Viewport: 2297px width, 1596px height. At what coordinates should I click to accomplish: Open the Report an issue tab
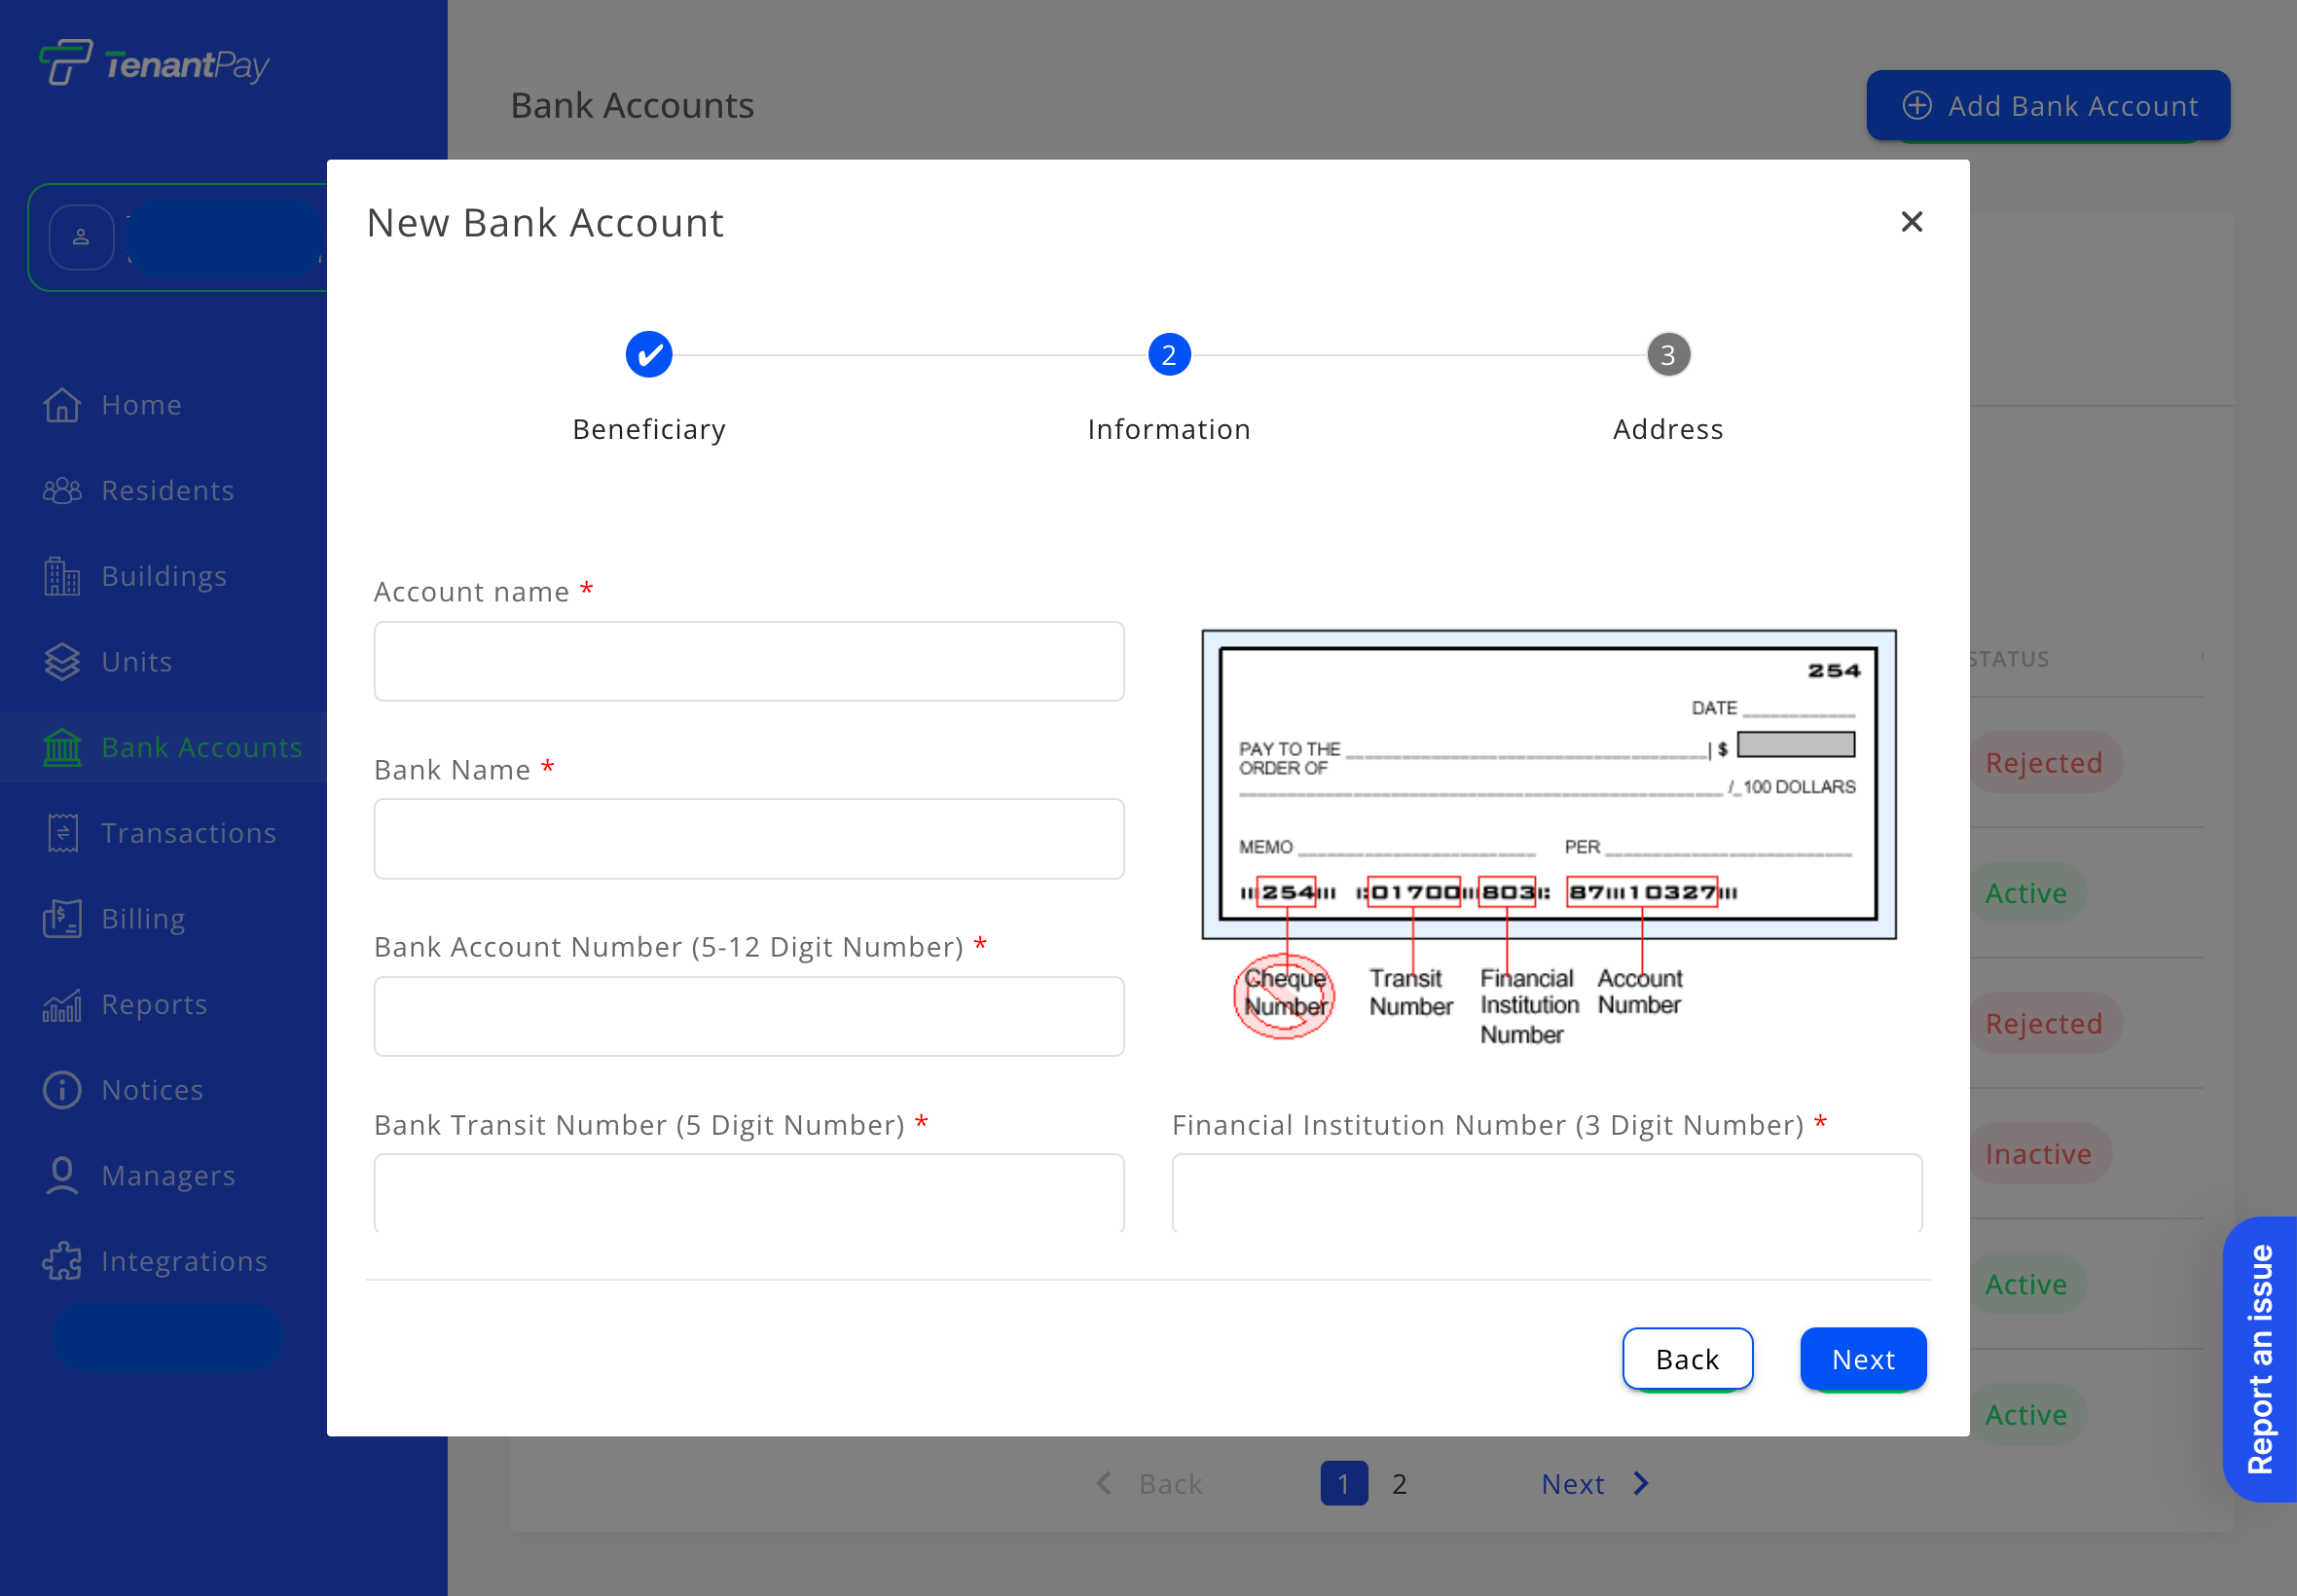point(2260,1358)
